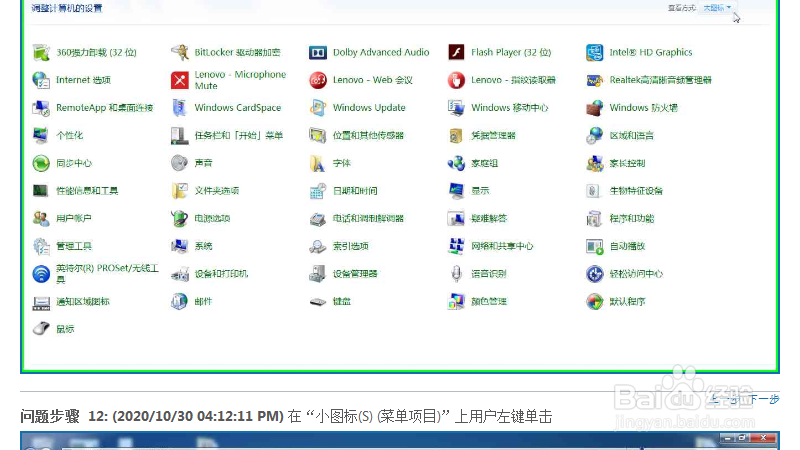Open Windows 移动中心 icon
This screenshot has width=800, height=450.
456,108
